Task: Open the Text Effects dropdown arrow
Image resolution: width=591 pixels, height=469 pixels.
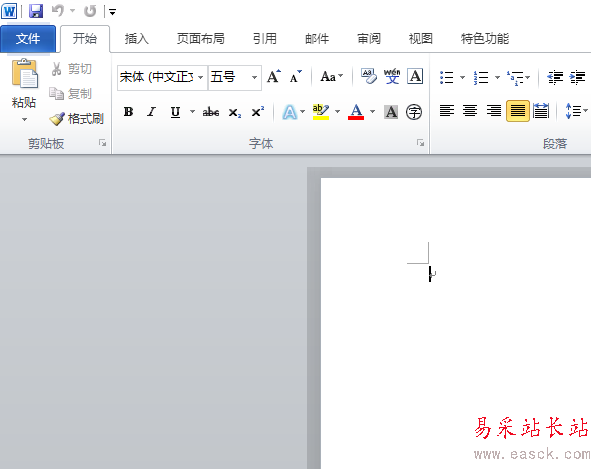Action: click(302, 112)
